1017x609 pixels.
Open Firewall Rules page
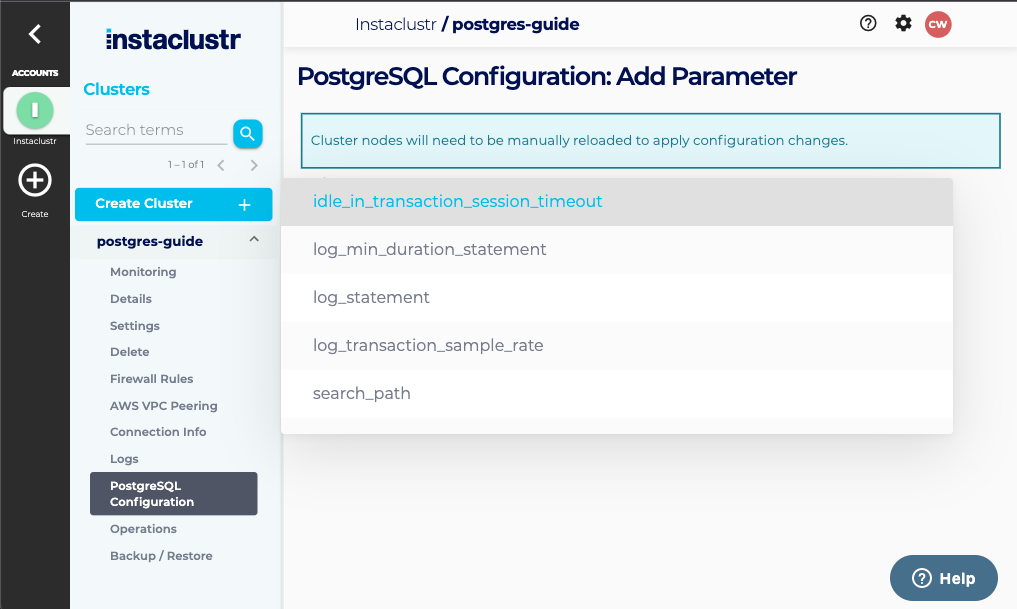click(x=151, y=379)
